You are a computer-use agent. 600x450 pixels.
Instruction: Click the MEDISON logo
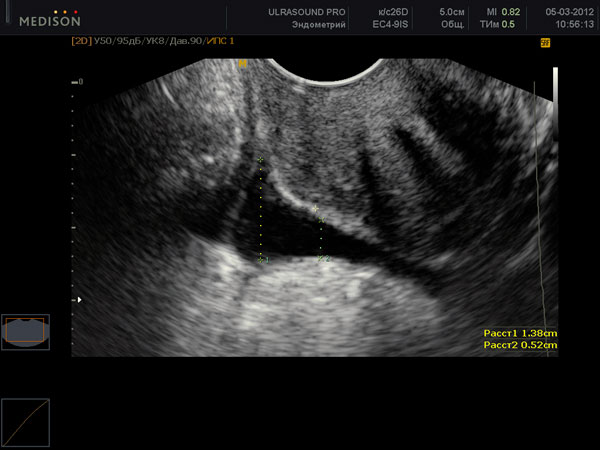click(x=50, y=18)
